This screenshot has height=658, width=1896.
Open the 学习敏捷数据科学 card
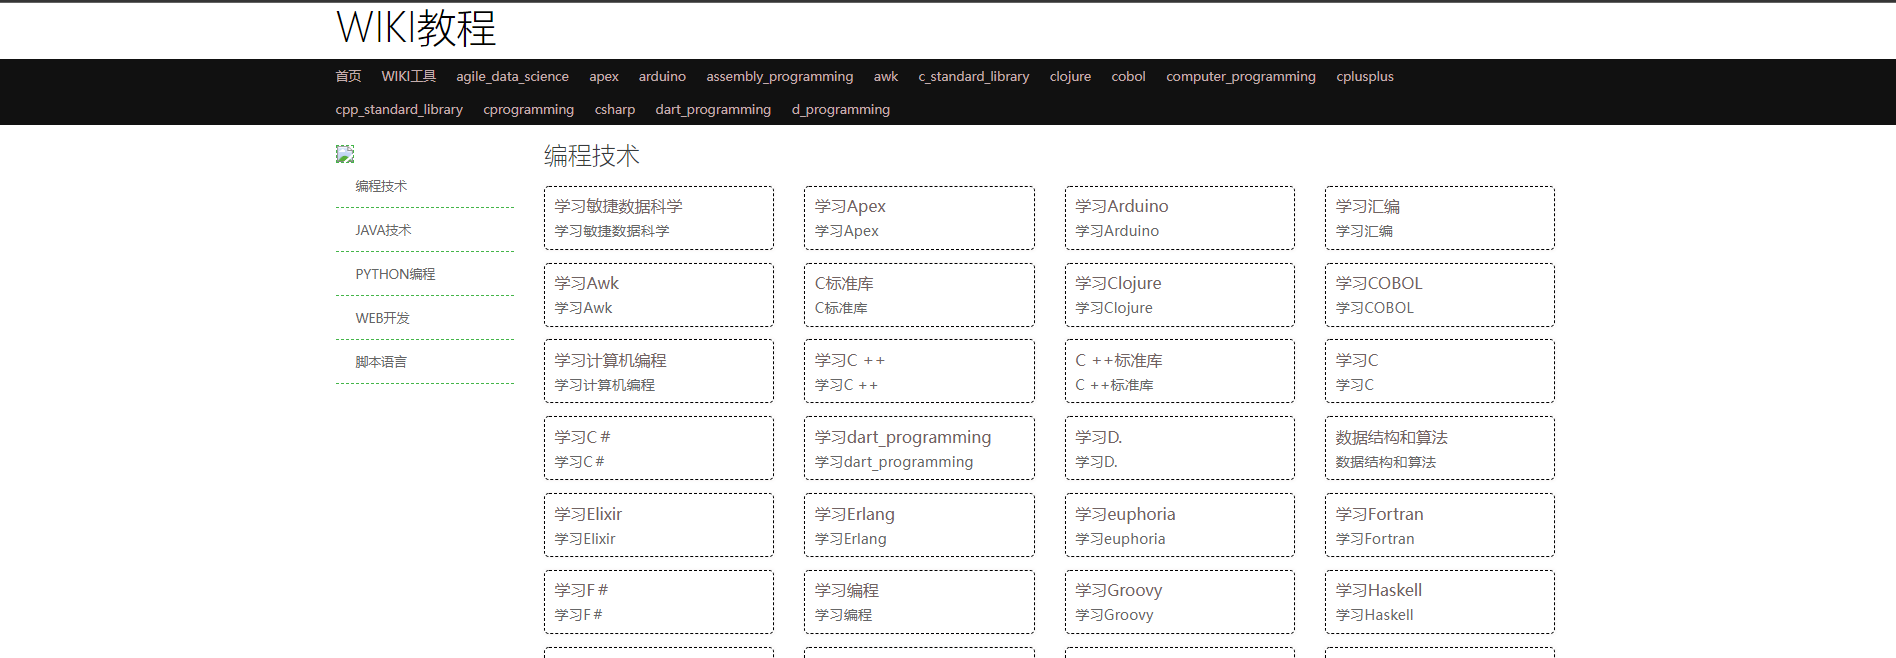tap(659, 218)
